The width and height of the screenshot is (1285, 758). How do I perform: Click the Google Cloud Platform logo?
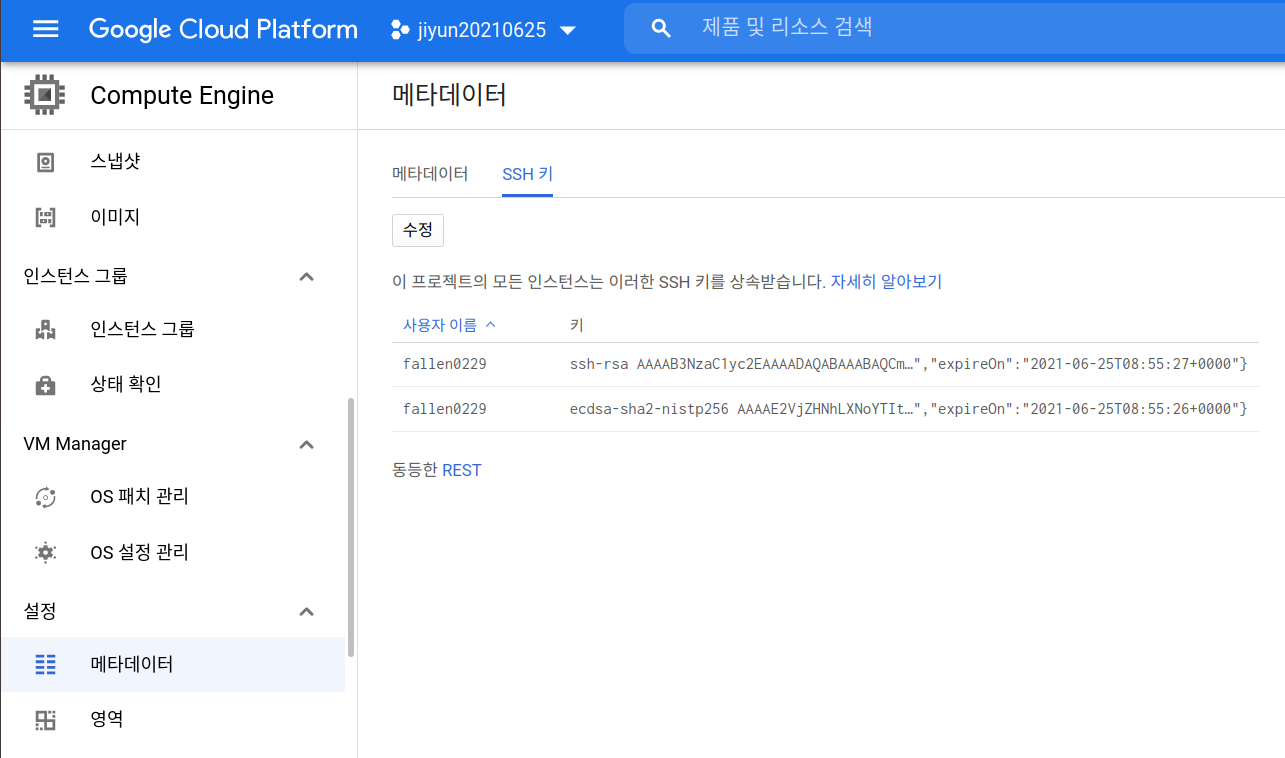[x=223, y=29]
